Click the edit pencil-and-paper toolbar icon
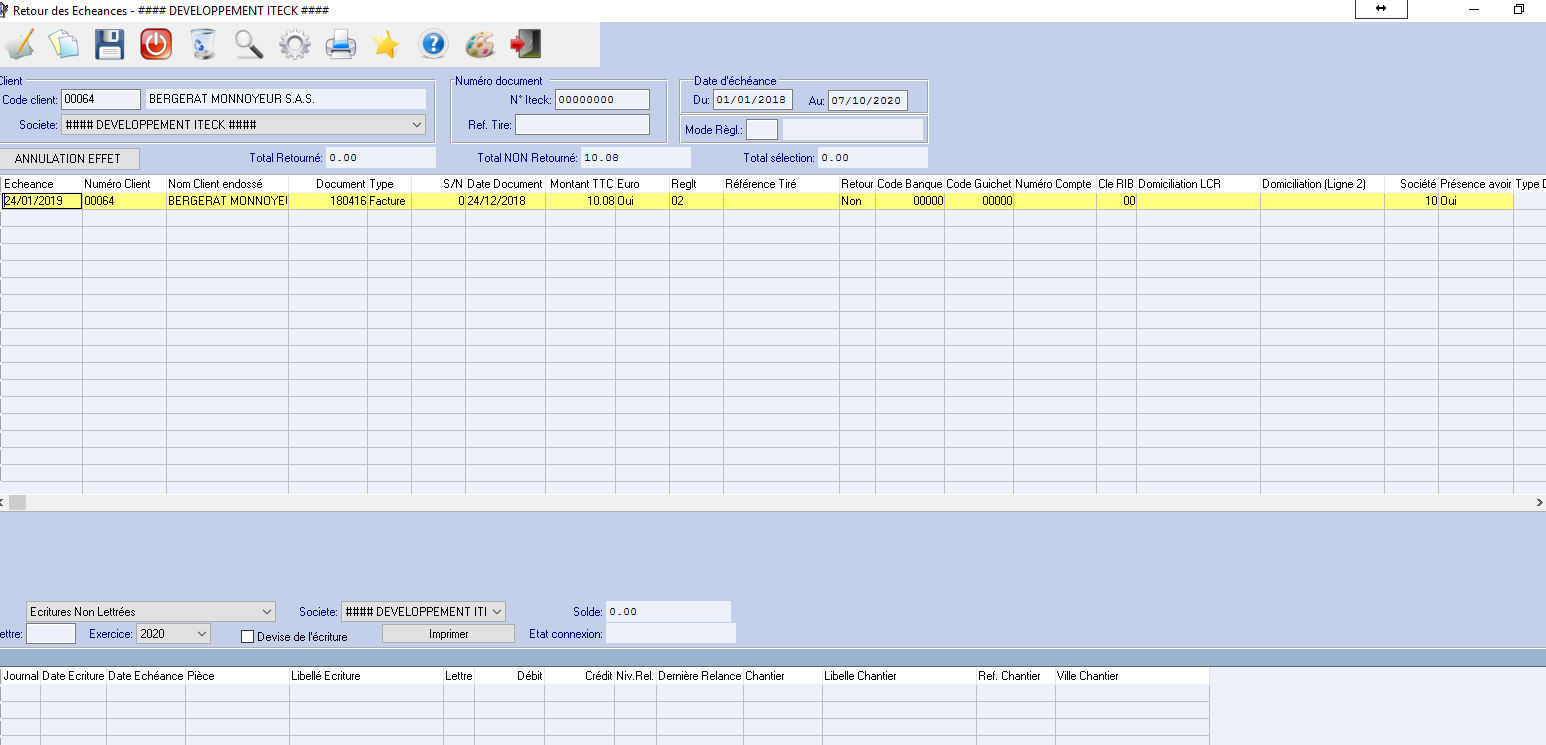1546x745 pixels. 20,44
